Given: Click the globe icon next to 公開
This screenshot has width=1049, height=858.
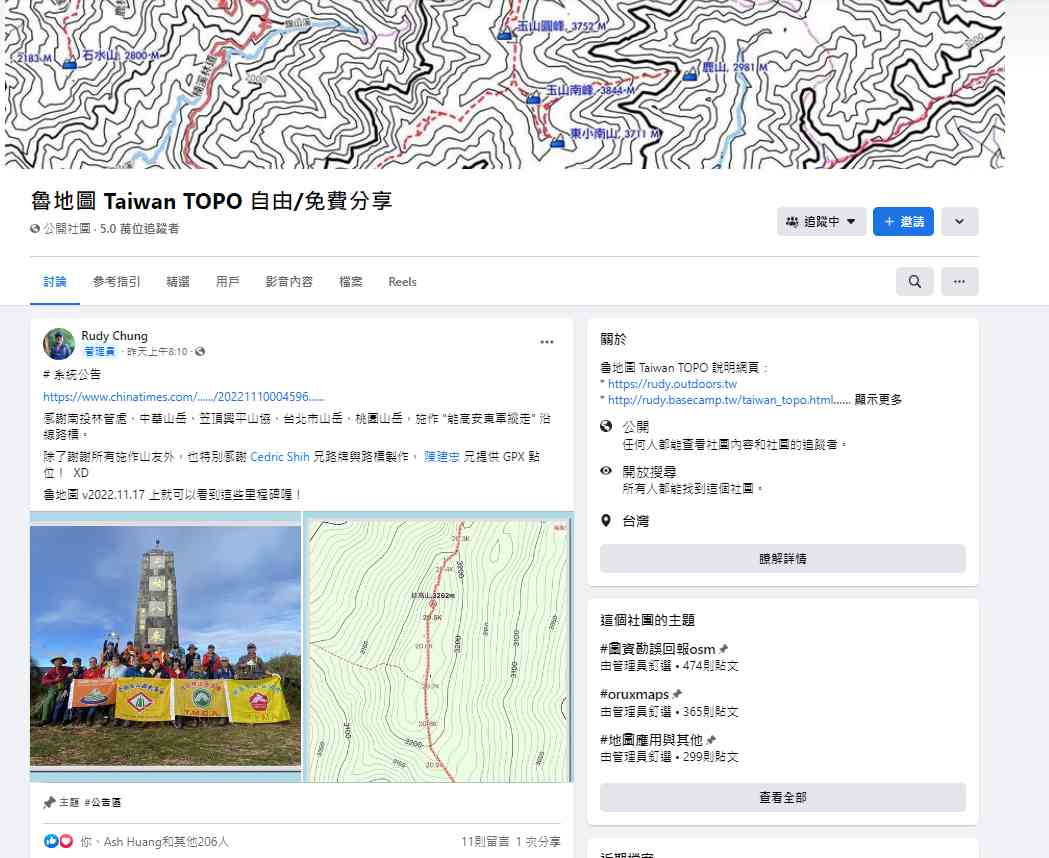Looking at the screenshot, I should coord(606,426).
